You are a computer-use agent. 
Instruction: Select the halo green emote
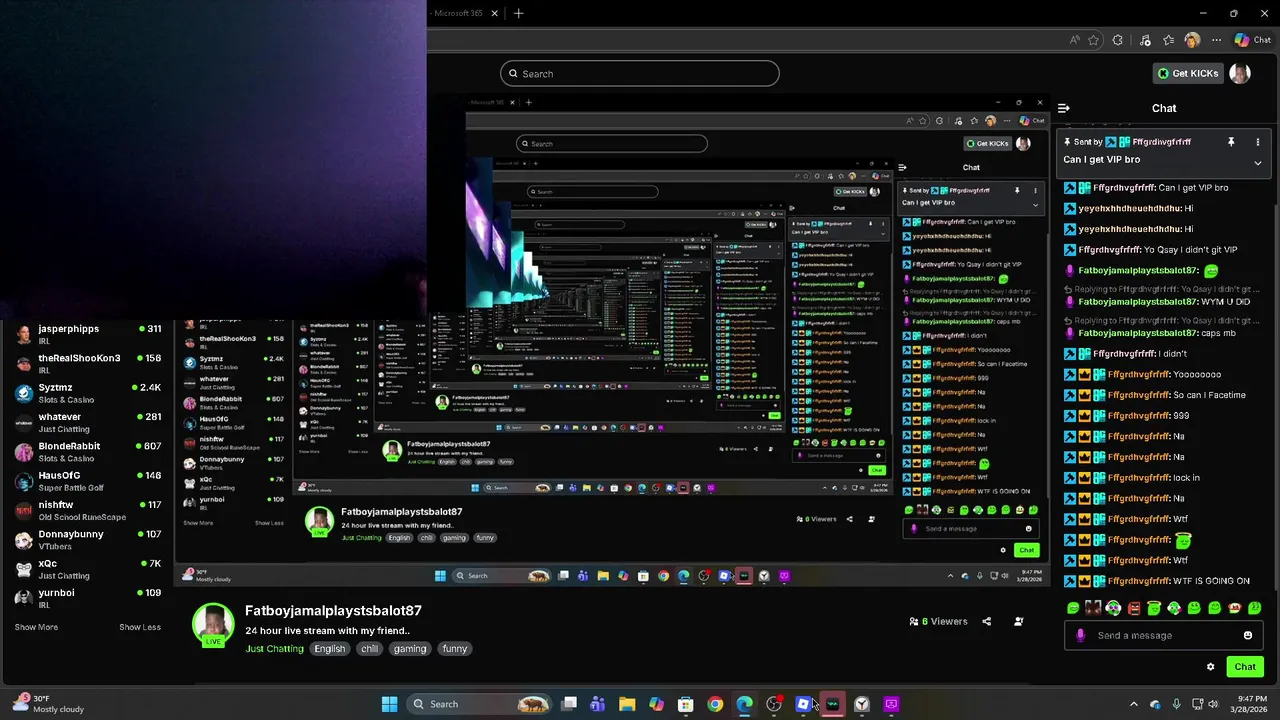[1154, 608]
